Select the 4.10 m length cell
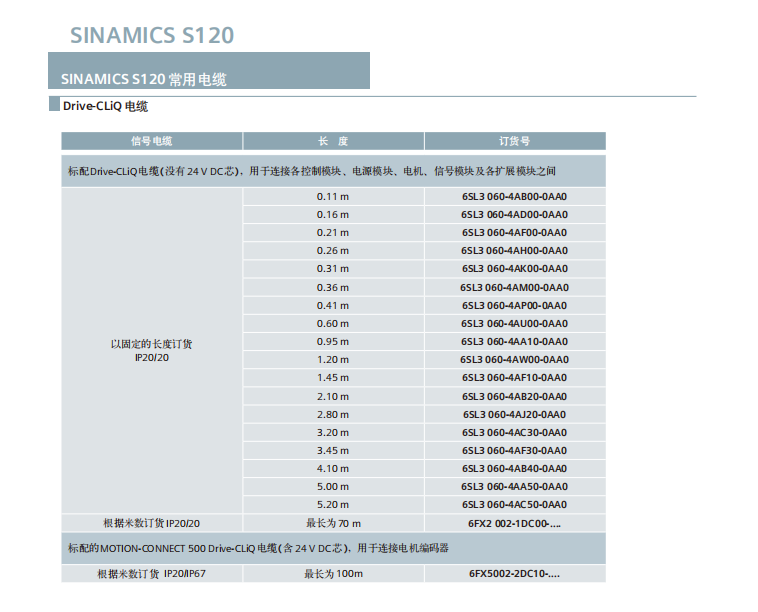This screenshot has width=758, height=612. coord(334,468)
